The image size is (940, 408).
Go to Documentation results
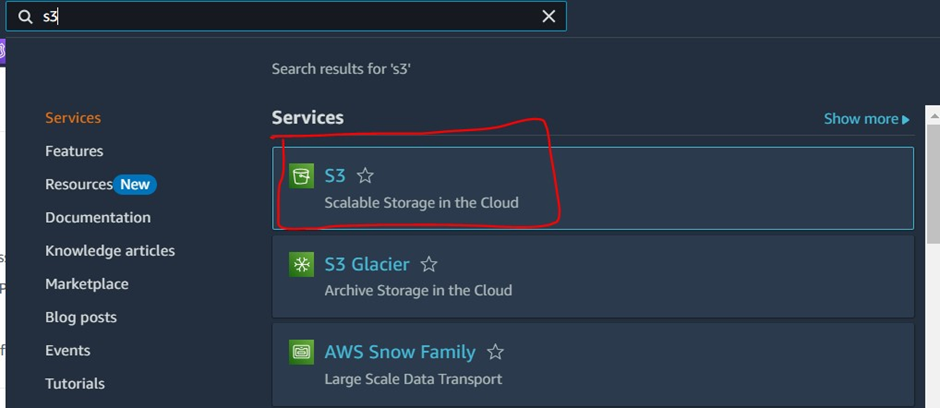point(98,217)
